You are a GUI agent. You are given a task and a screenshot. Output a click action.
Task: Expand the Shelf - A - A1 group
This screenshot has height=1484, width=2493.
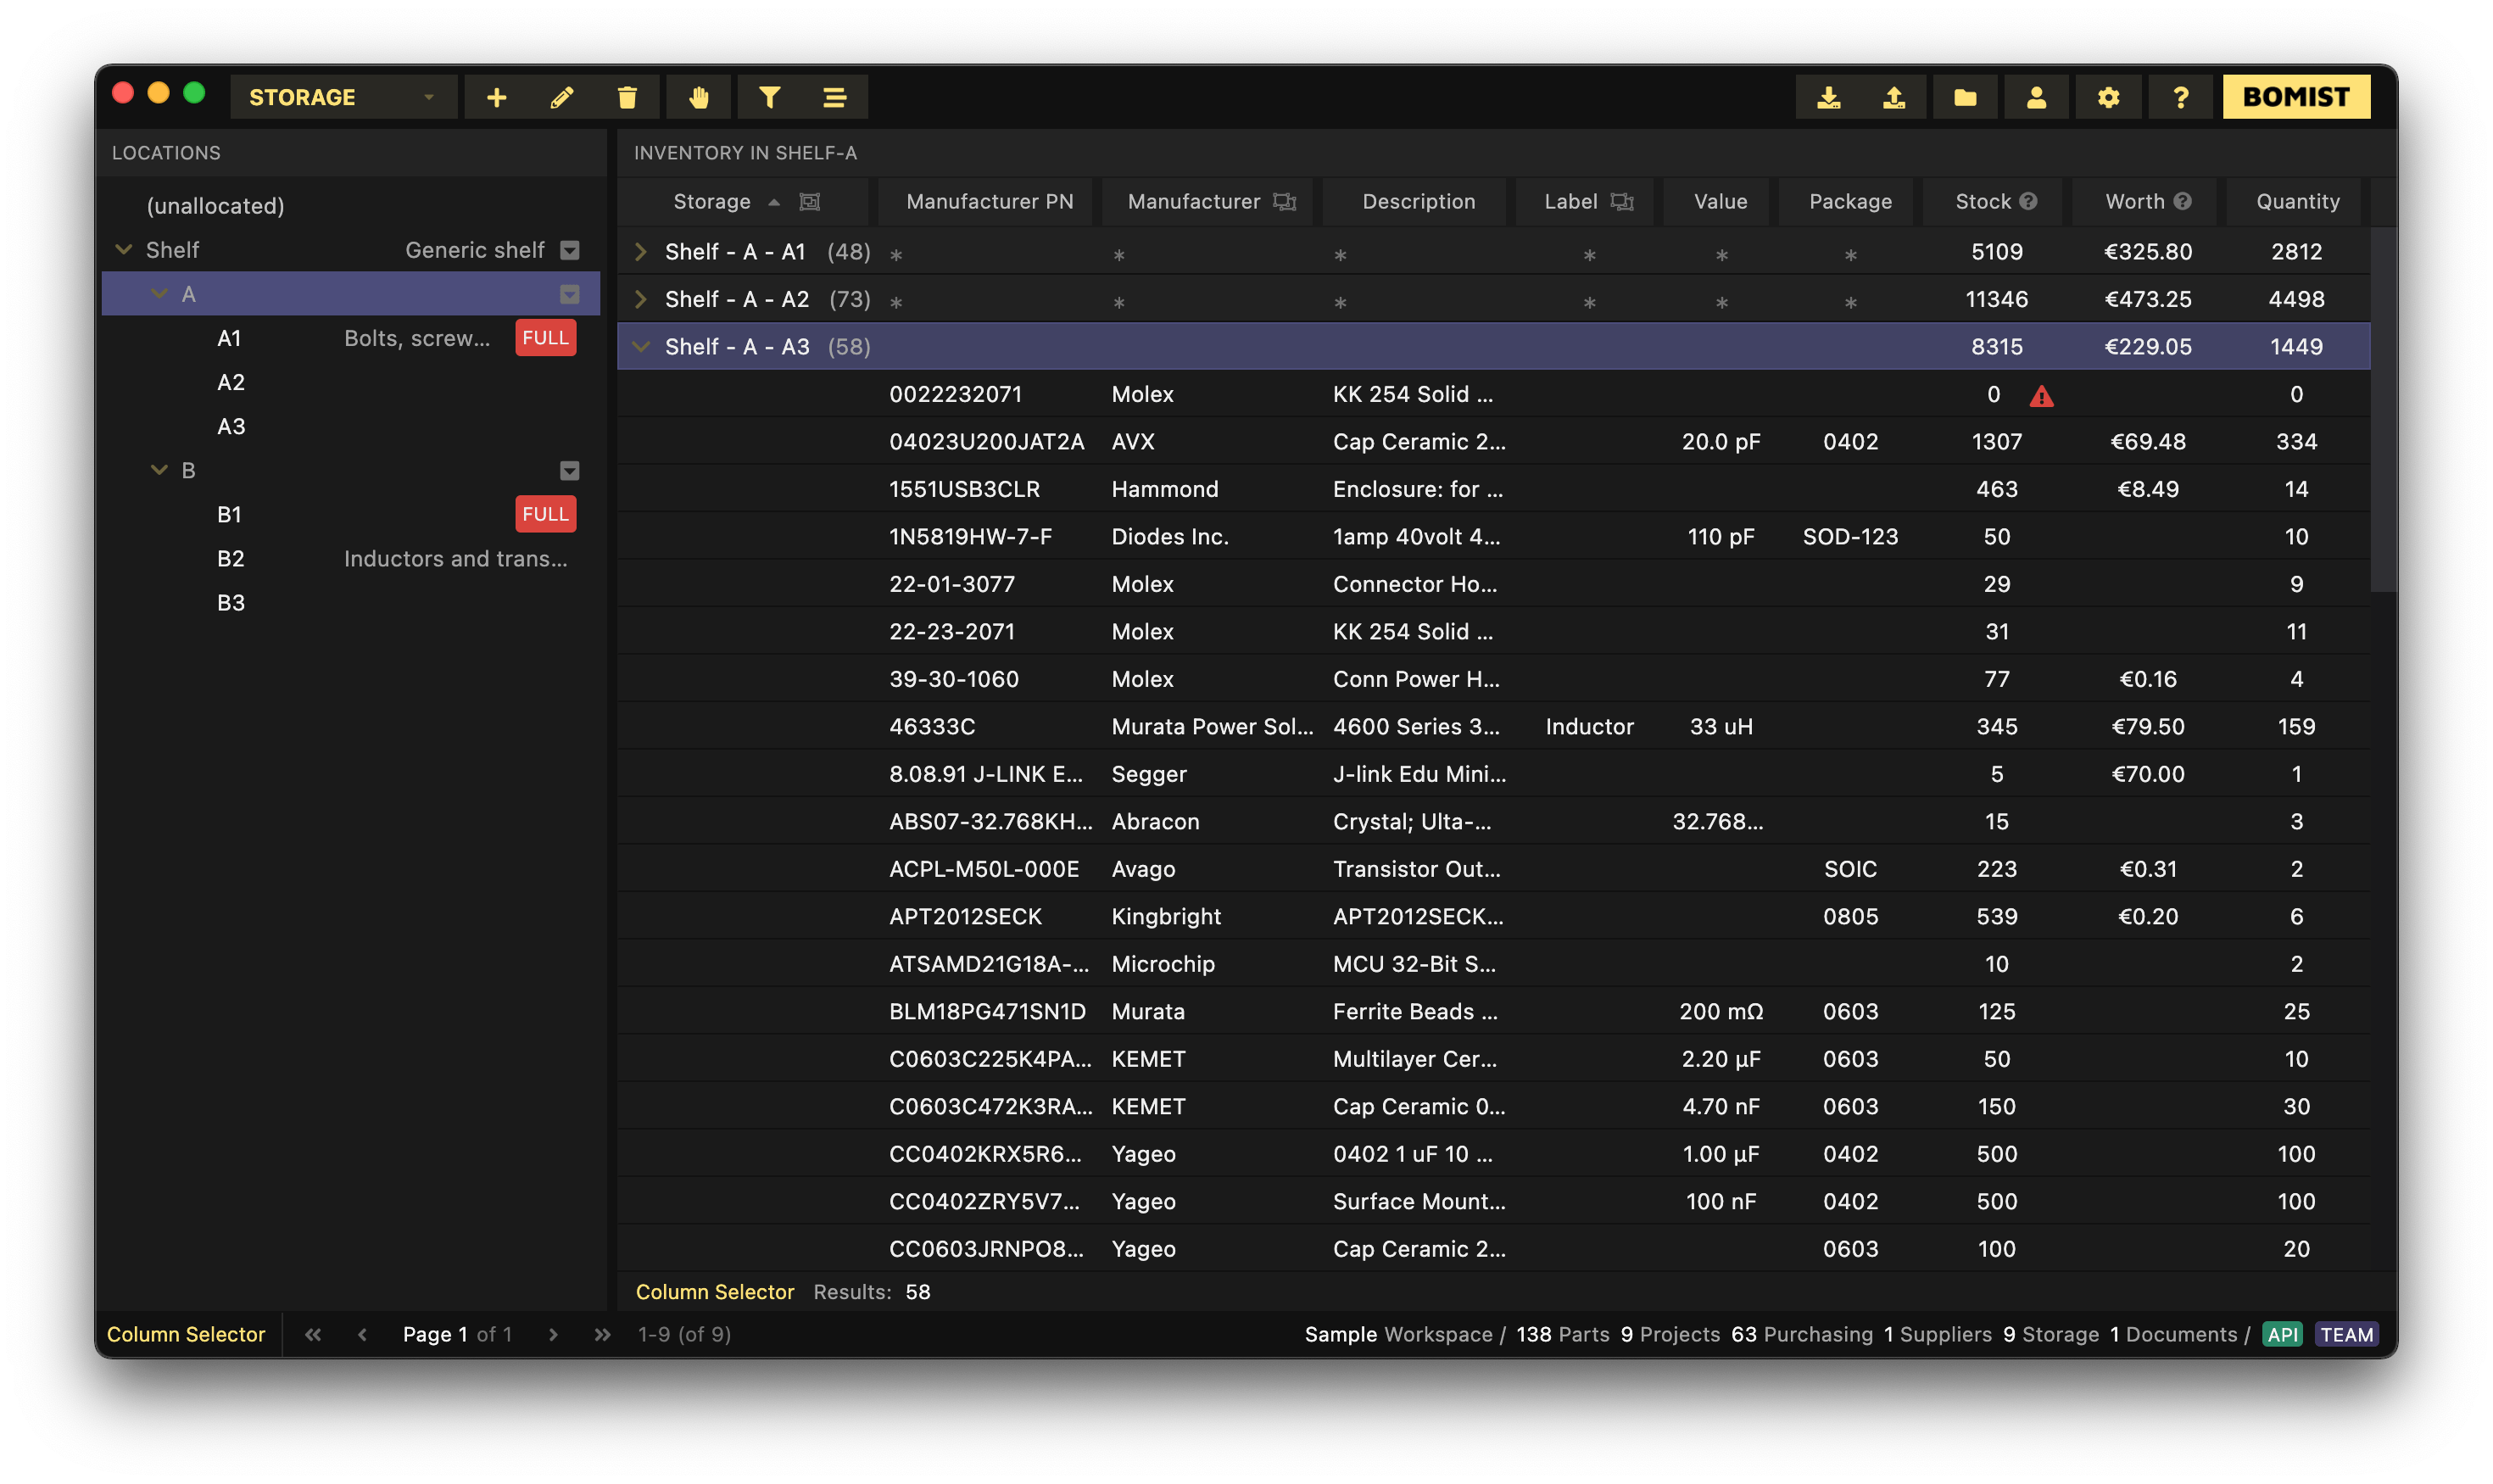click(641, 251)
